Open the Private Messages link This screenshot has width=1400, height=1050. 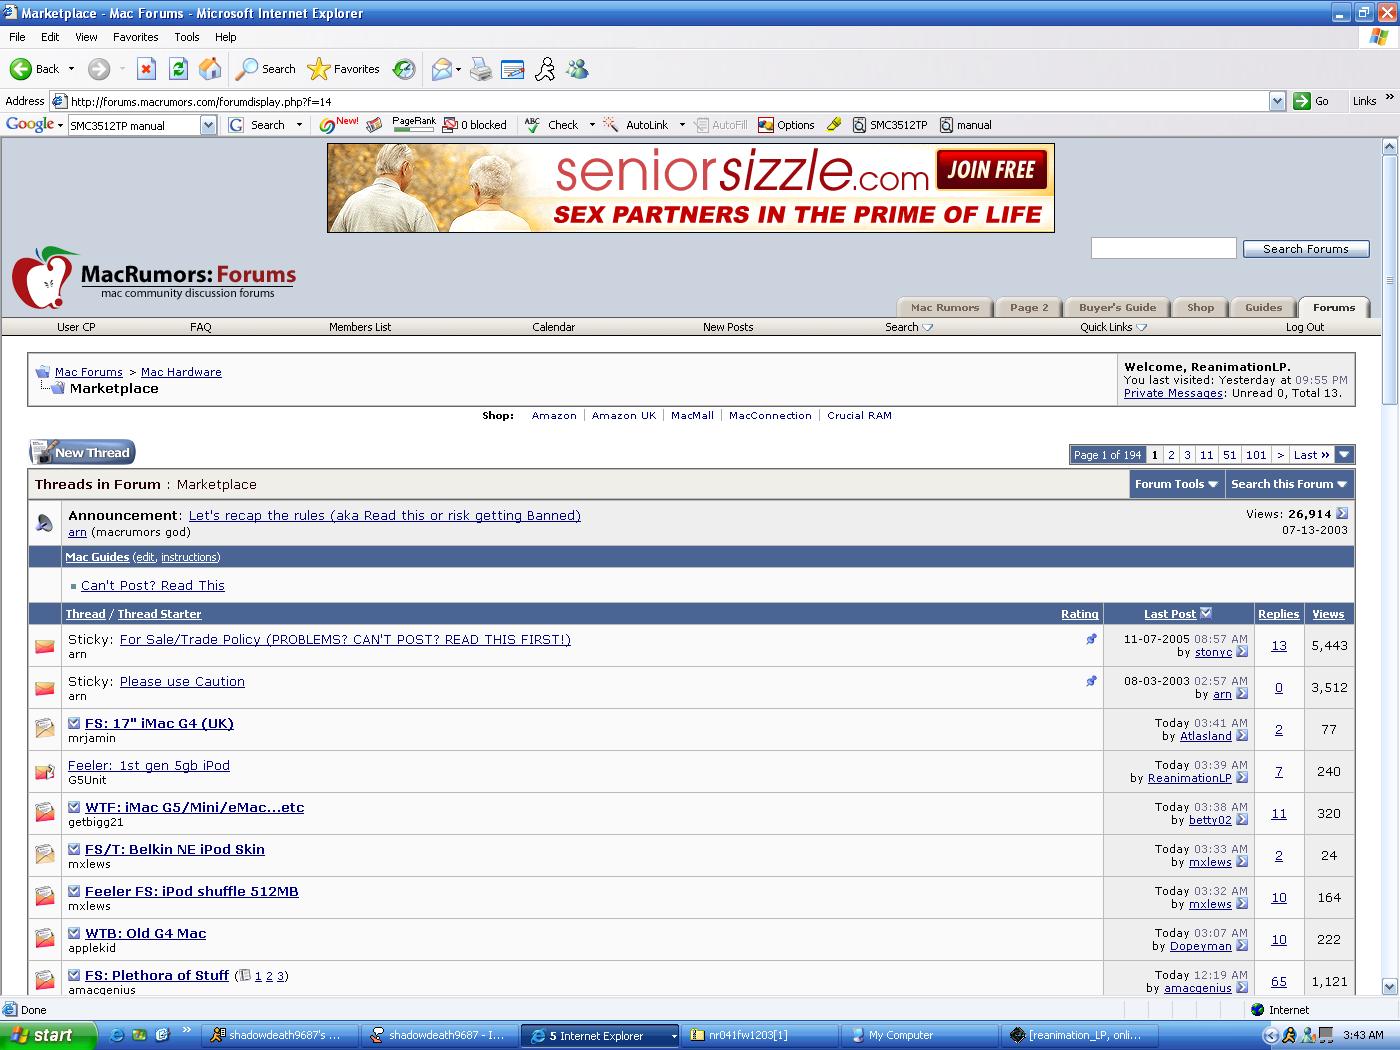point(1173,393)
